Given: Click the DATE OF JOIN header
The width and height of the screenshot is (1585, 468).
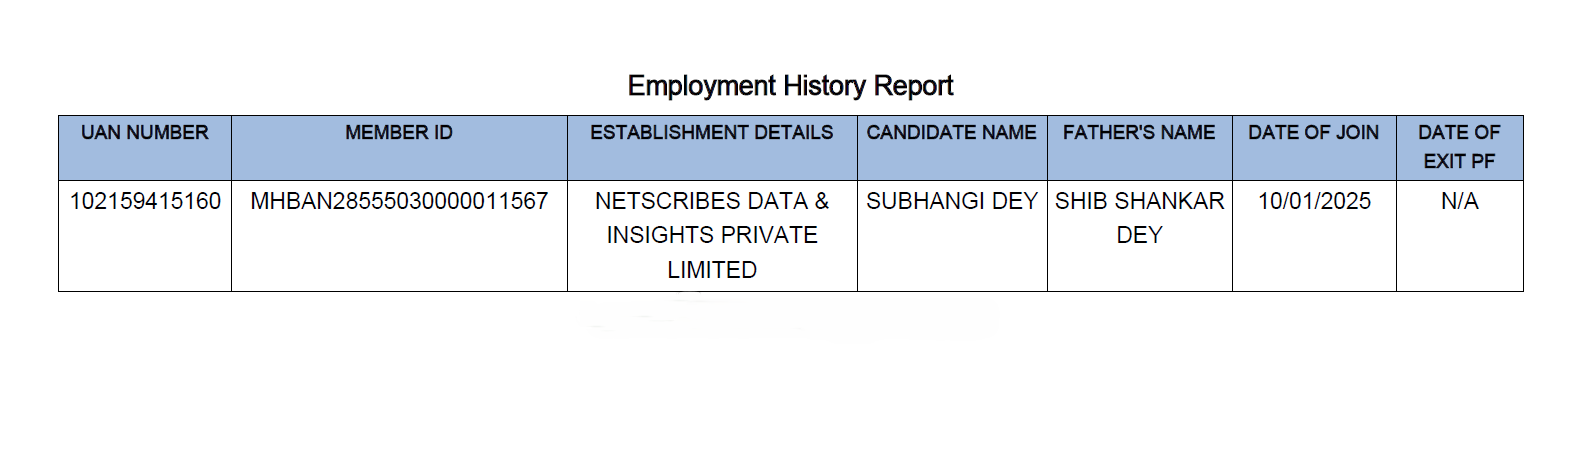Looking at the screenshot, I should pyautogui.click(x=1313, y=133).
